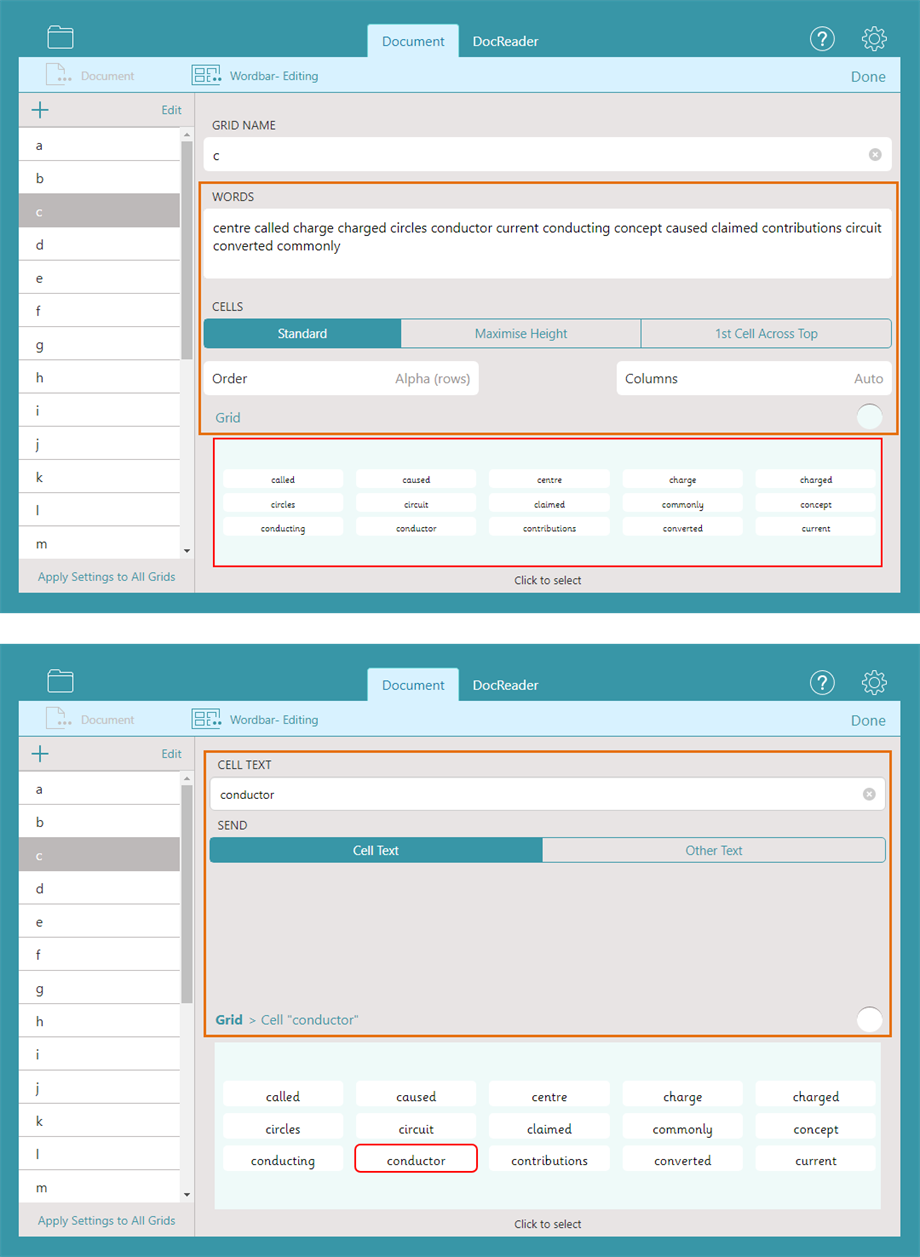Select the Standard cells layout option
The height and width of the screenshot is (1257, 920).
[x=302, y=333]
